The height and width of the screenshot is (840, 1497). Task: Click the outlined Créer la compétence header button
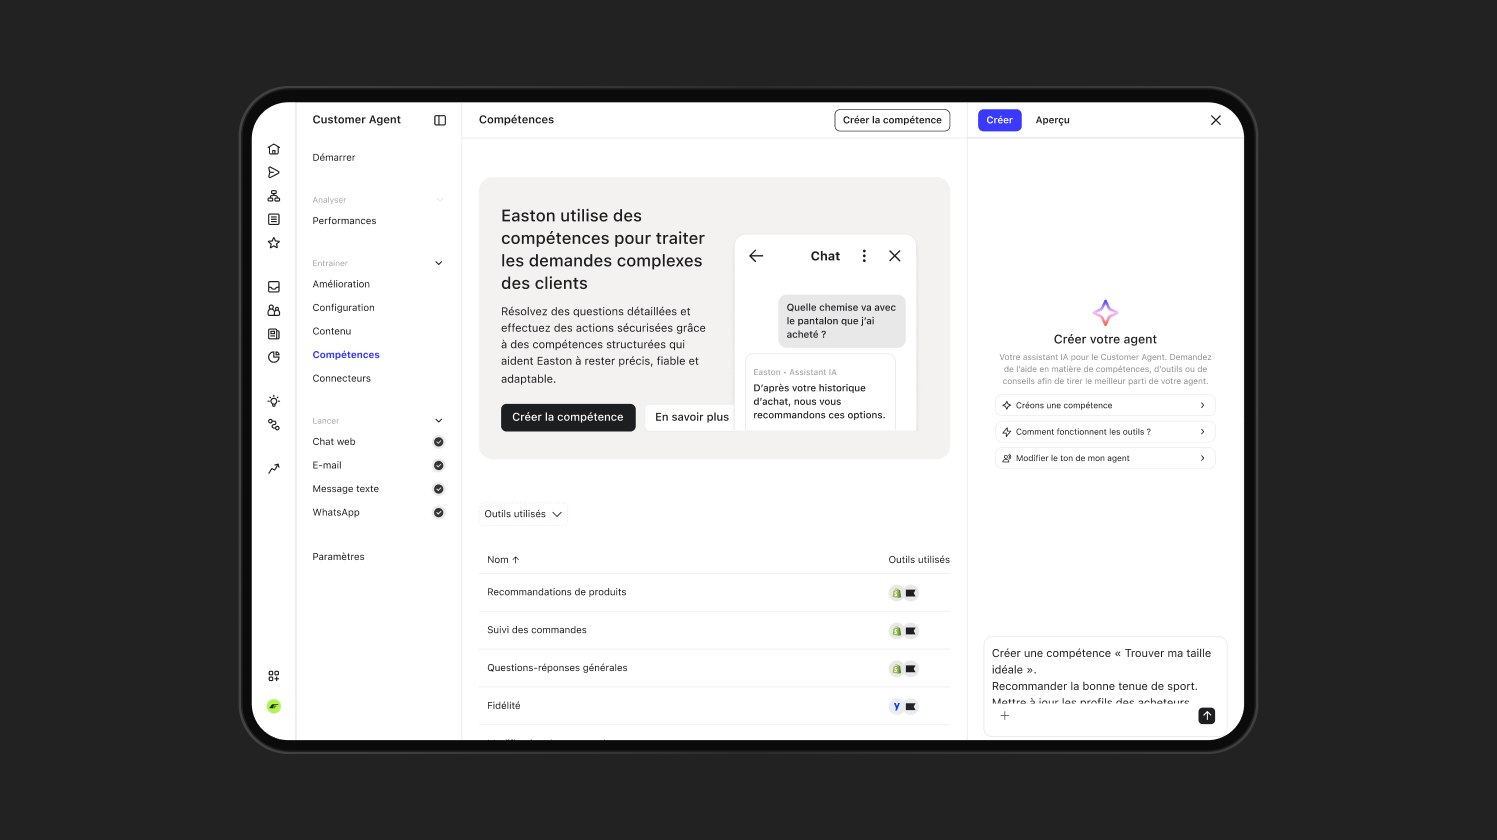[892, 120]
